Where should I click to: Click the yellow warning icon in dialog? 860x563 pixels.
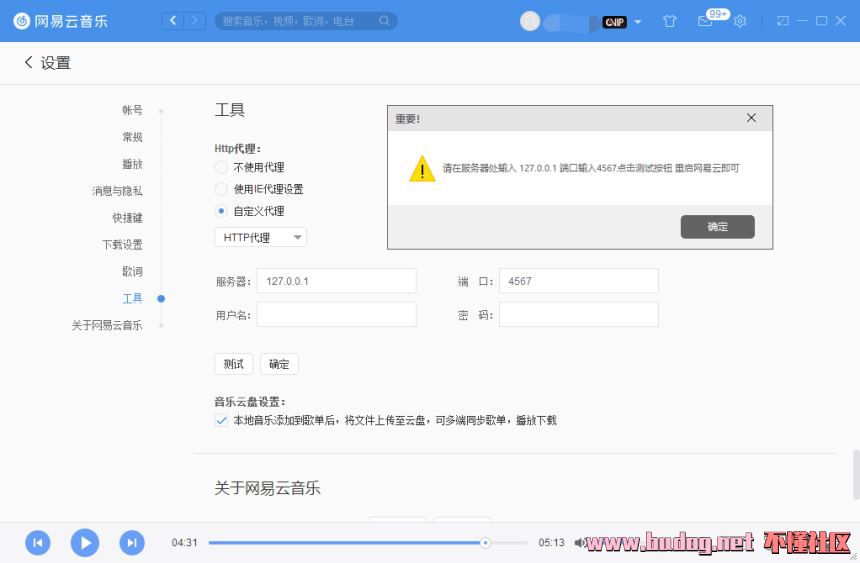click(x=422, y=168)
